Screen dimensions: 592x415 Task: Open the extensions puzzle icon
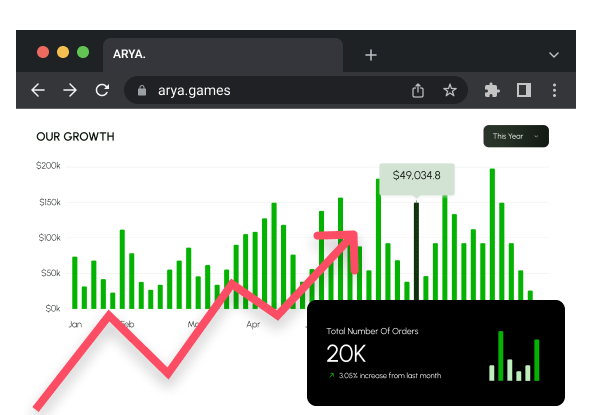(492, 90)
